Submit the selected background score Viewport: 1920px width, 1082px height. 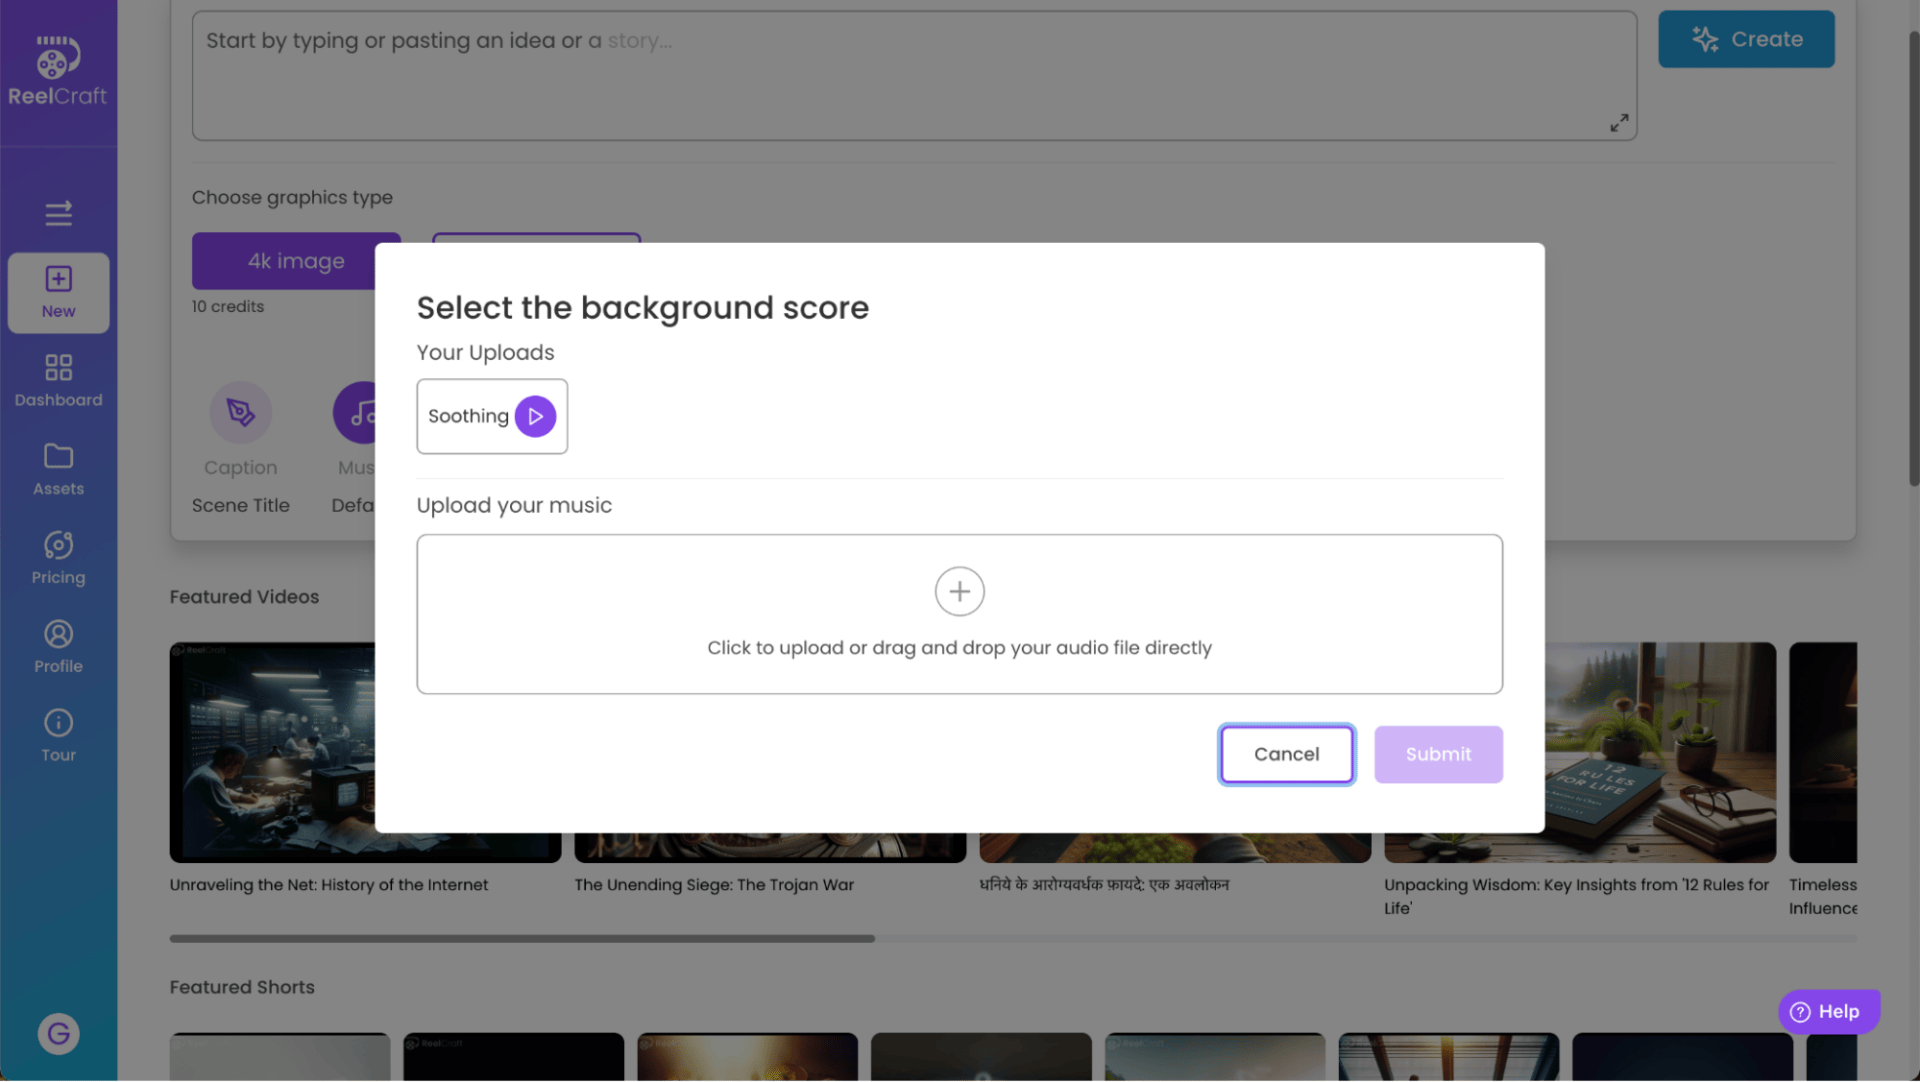pyautogui.click(x=1437, y=754)
